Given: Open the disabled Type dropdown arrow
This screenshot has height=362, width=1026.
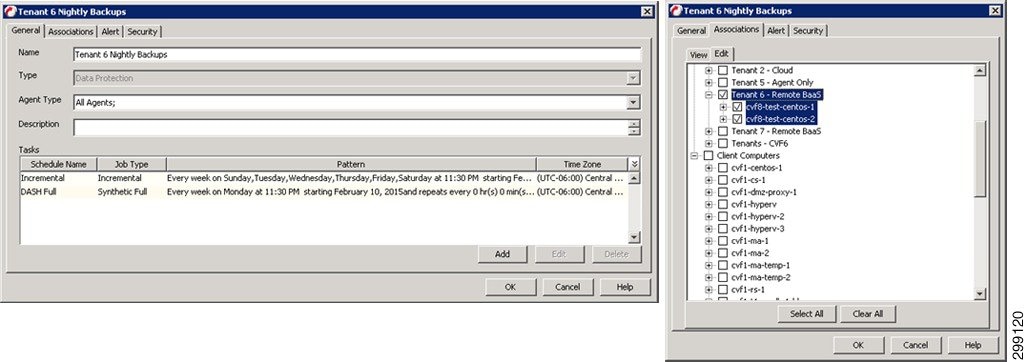Looking at the screenshot, I should [x=633, y=78].
